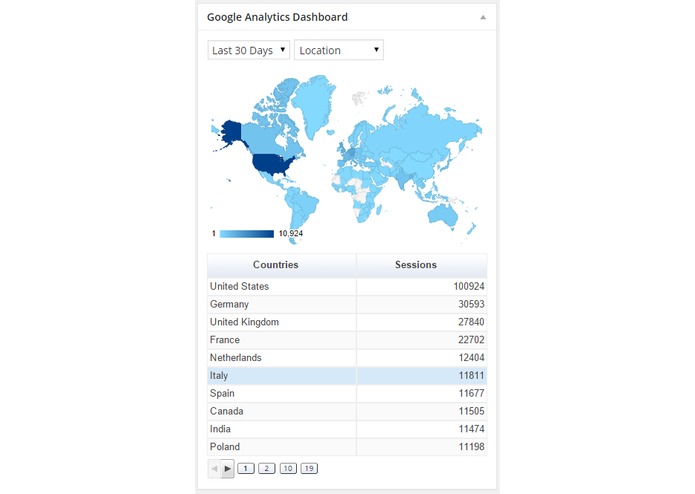
Task: Click the sessions value 100924
Action: tap(469, 287)
